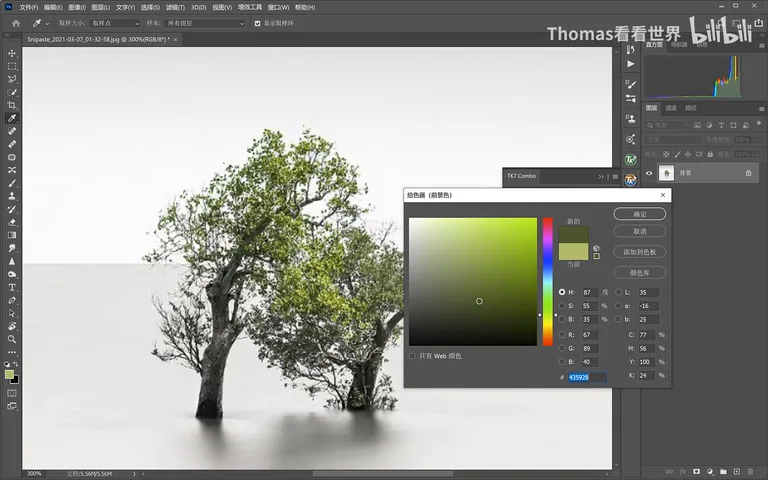Switch to the 通道 channels tab
Image resolution: width=768 pixels, height=480 pixels.
671,108
